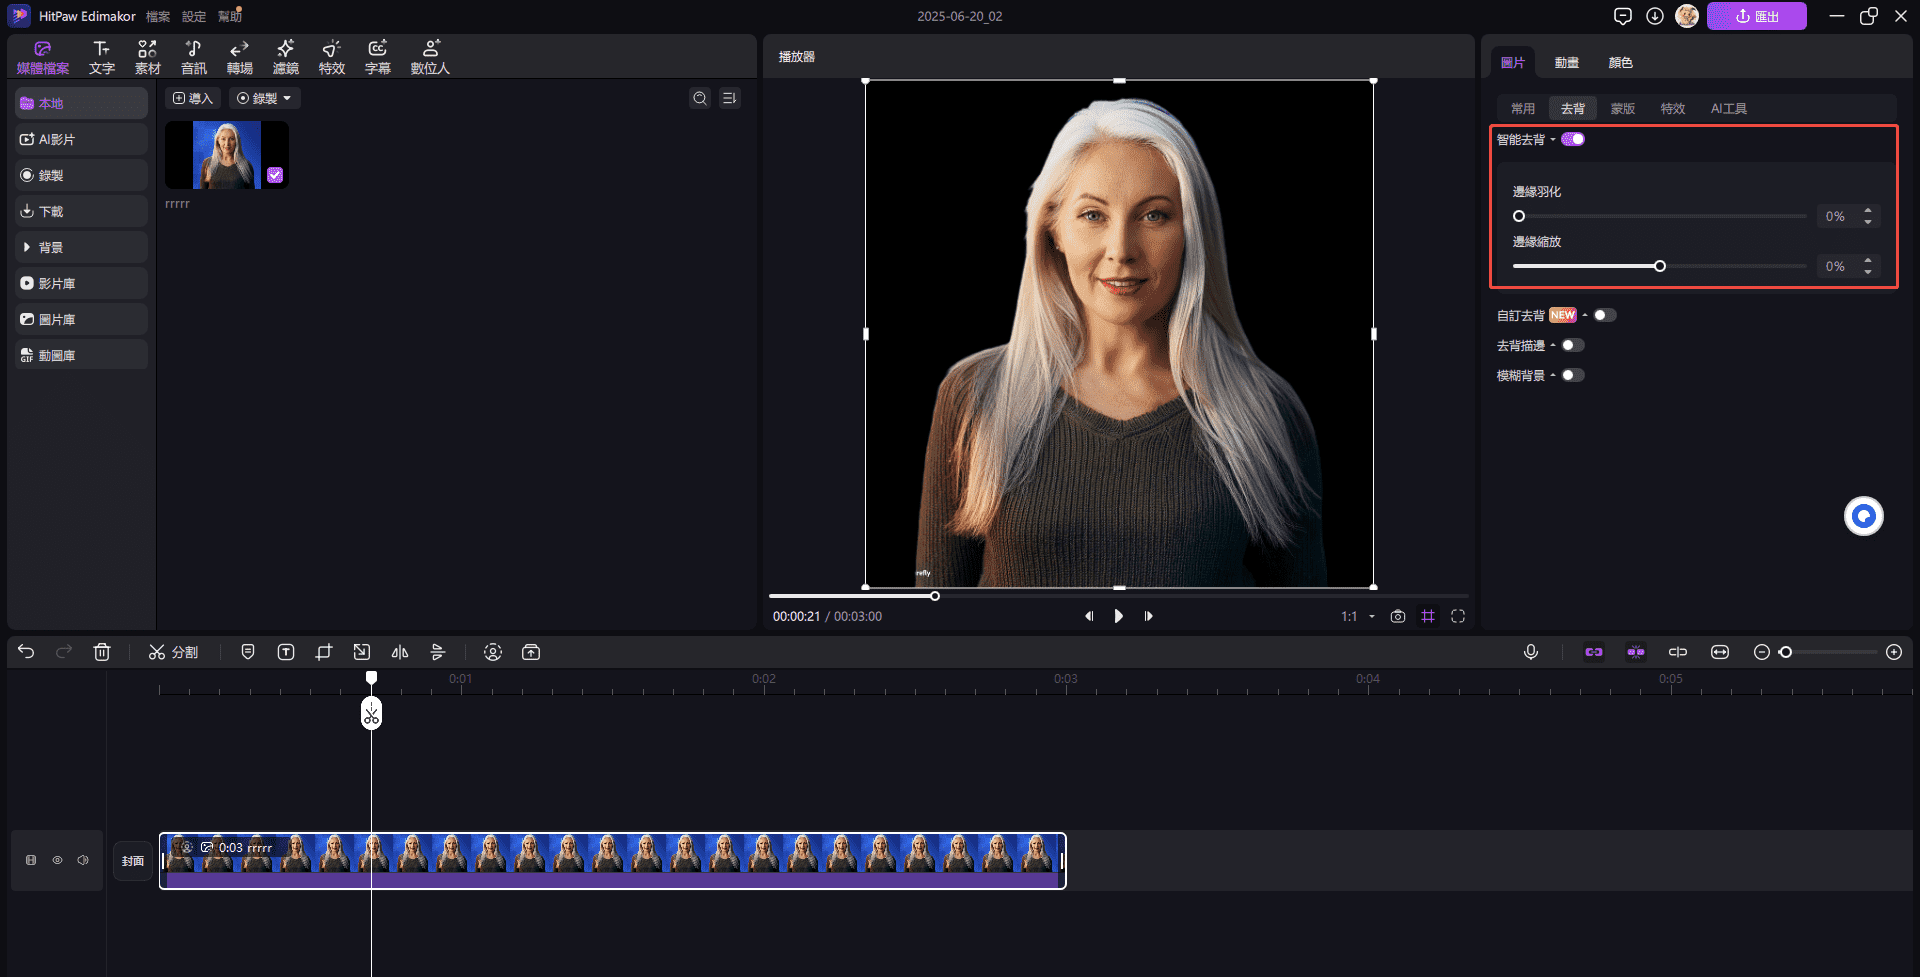Collapse the 智能去背 section arrow
The height and width of the screenshot is (977, 1920).
pyautogui.click(x=1553, y=139)
